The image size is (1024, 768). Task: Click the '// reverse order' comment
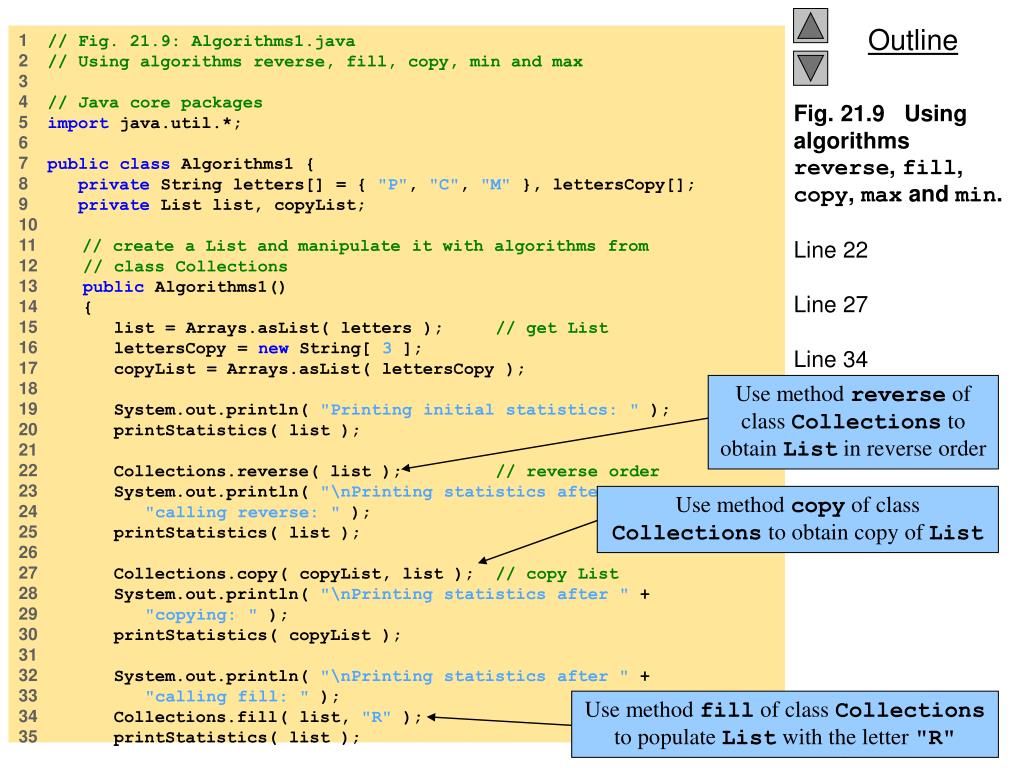pos(577,471)
